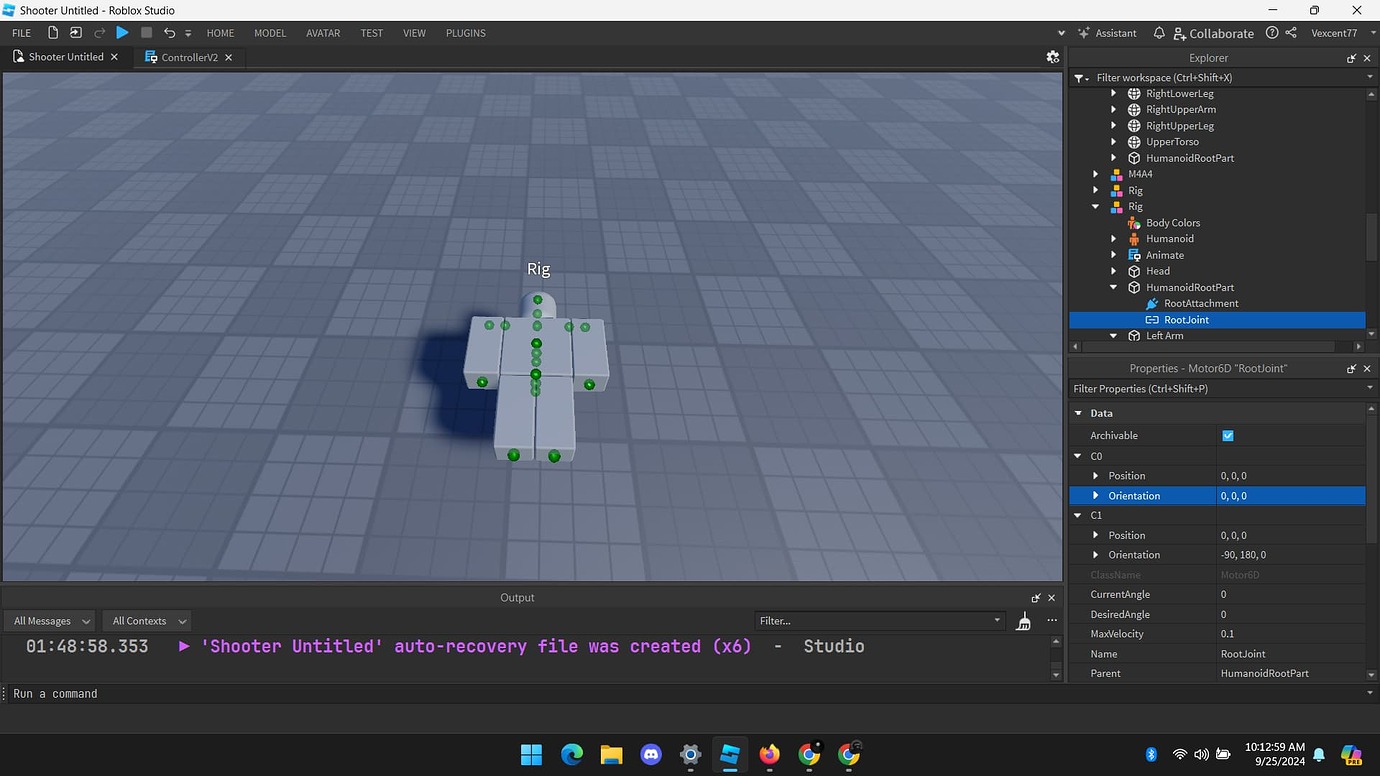Click the Undo icon in quick access toolbar
This screenshot has height=776, width=1380.
tap(168, 32)
